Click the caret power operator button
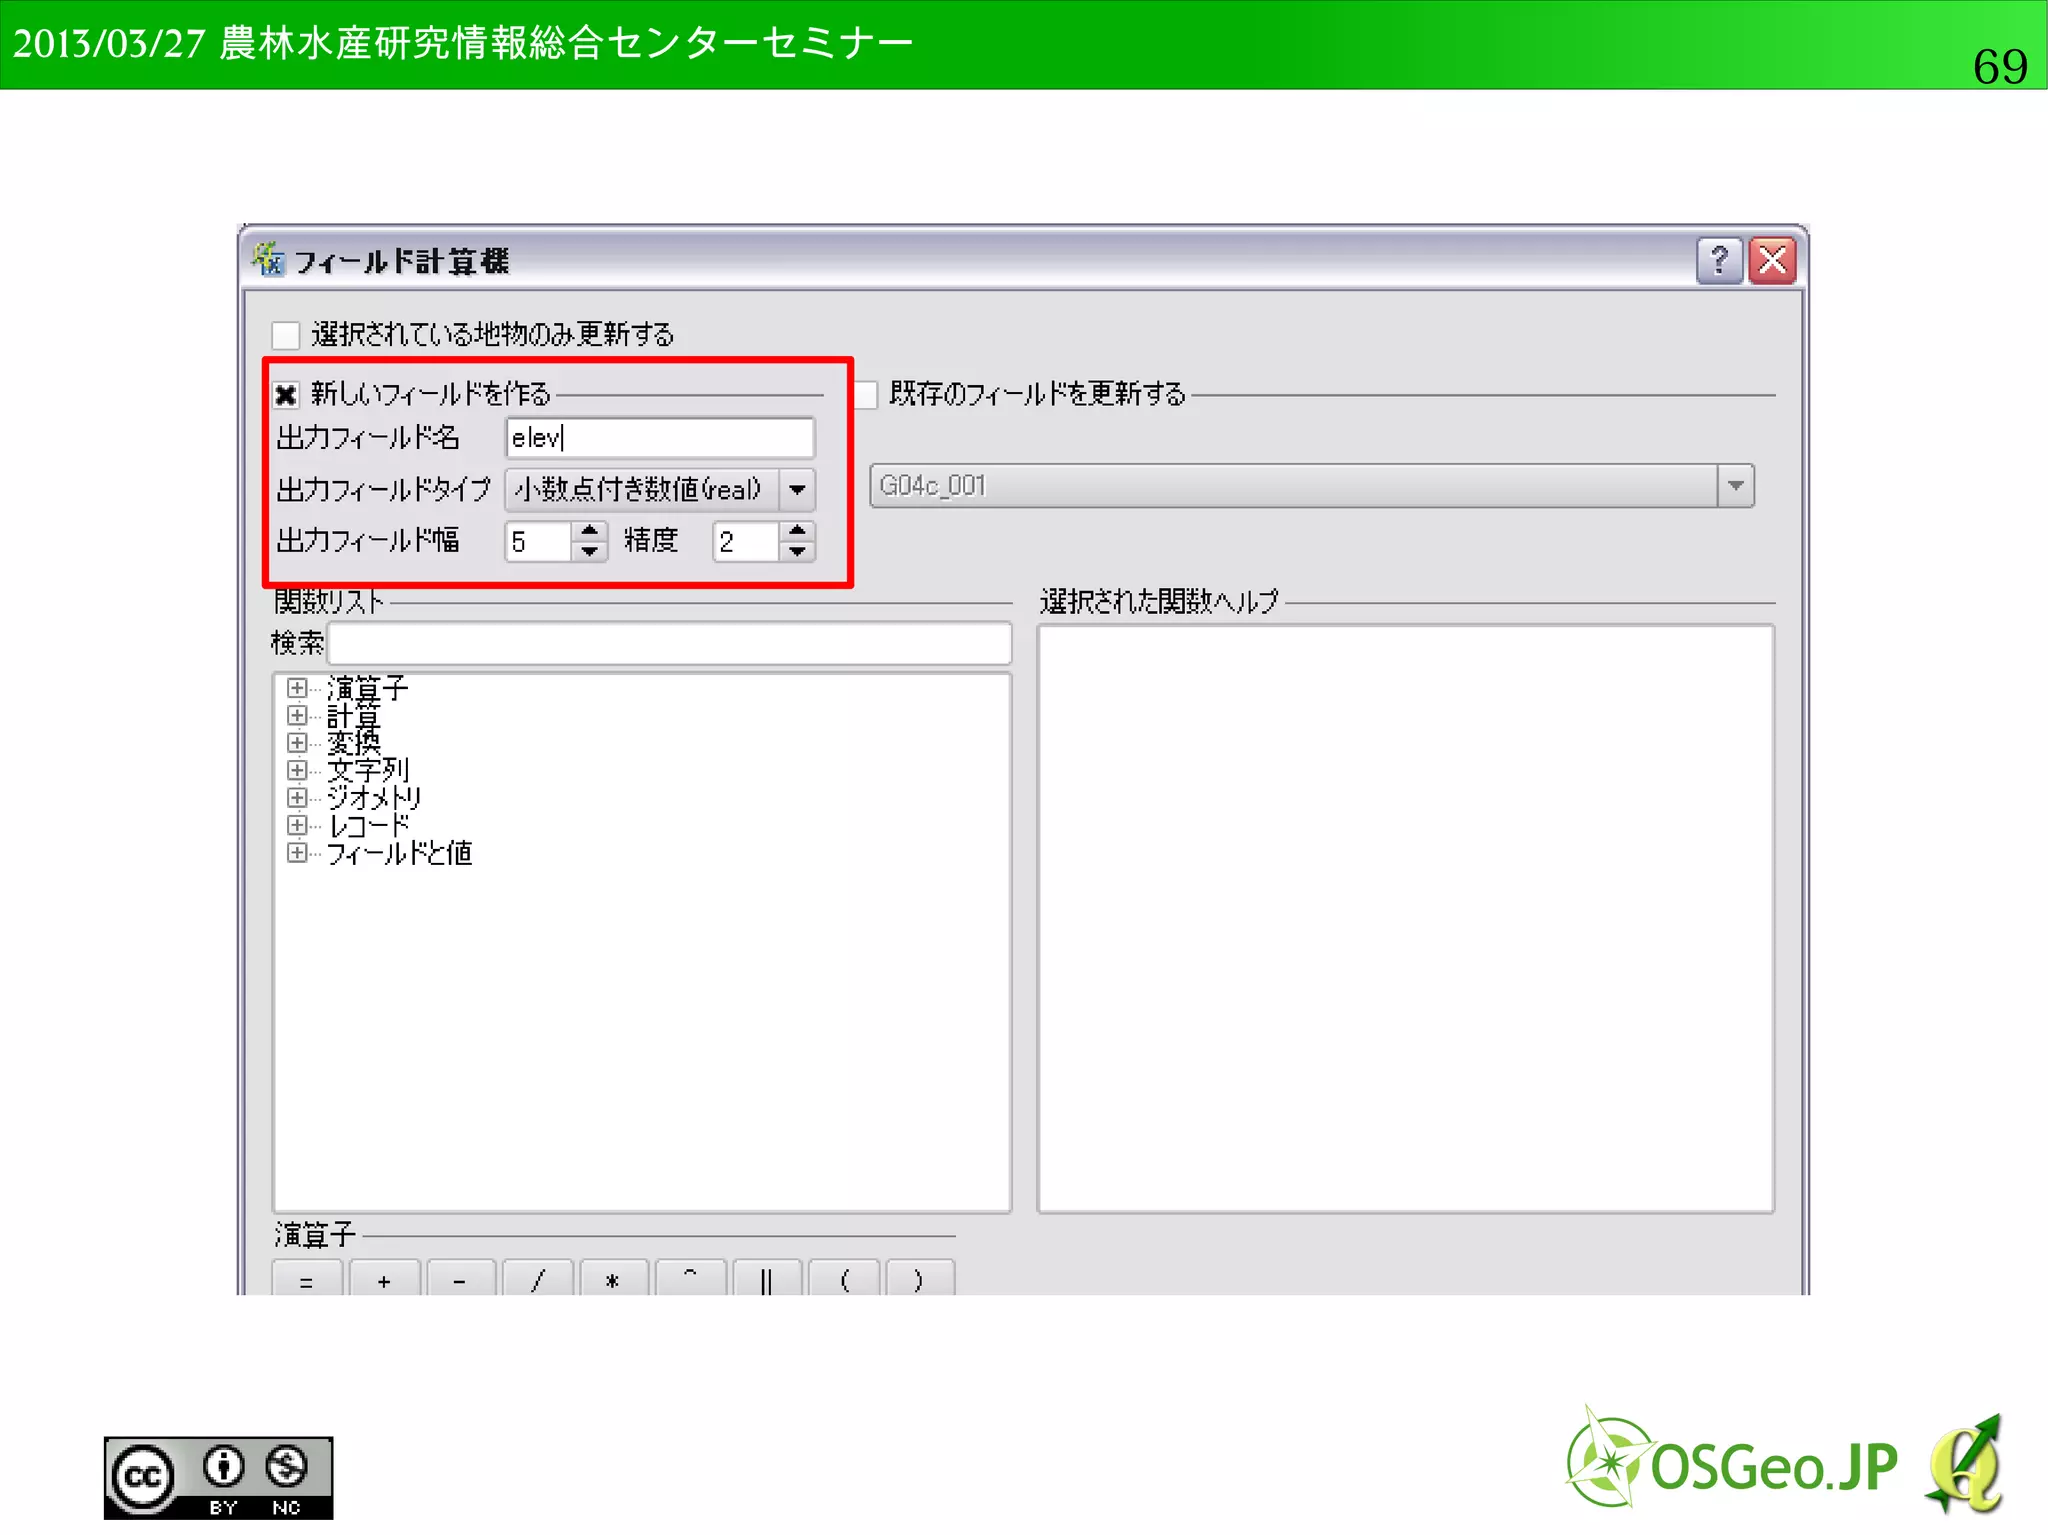This screenshot has width=2048, height=1535. click(690, 1278)
